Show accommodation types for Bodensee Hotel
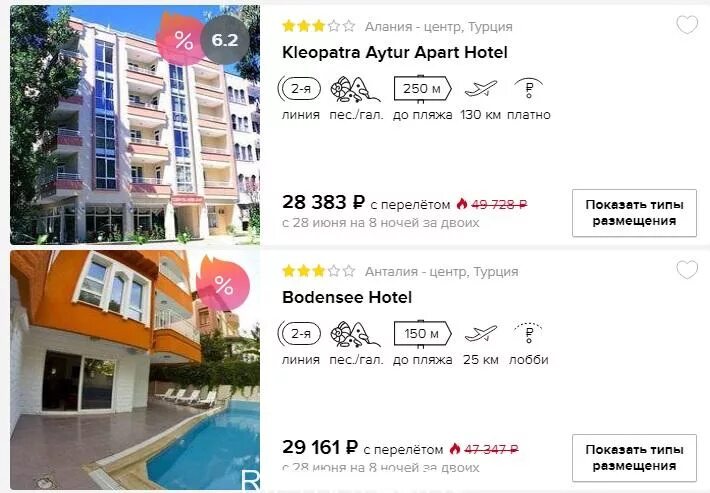 pyautogui.click(x=634, y=458)
